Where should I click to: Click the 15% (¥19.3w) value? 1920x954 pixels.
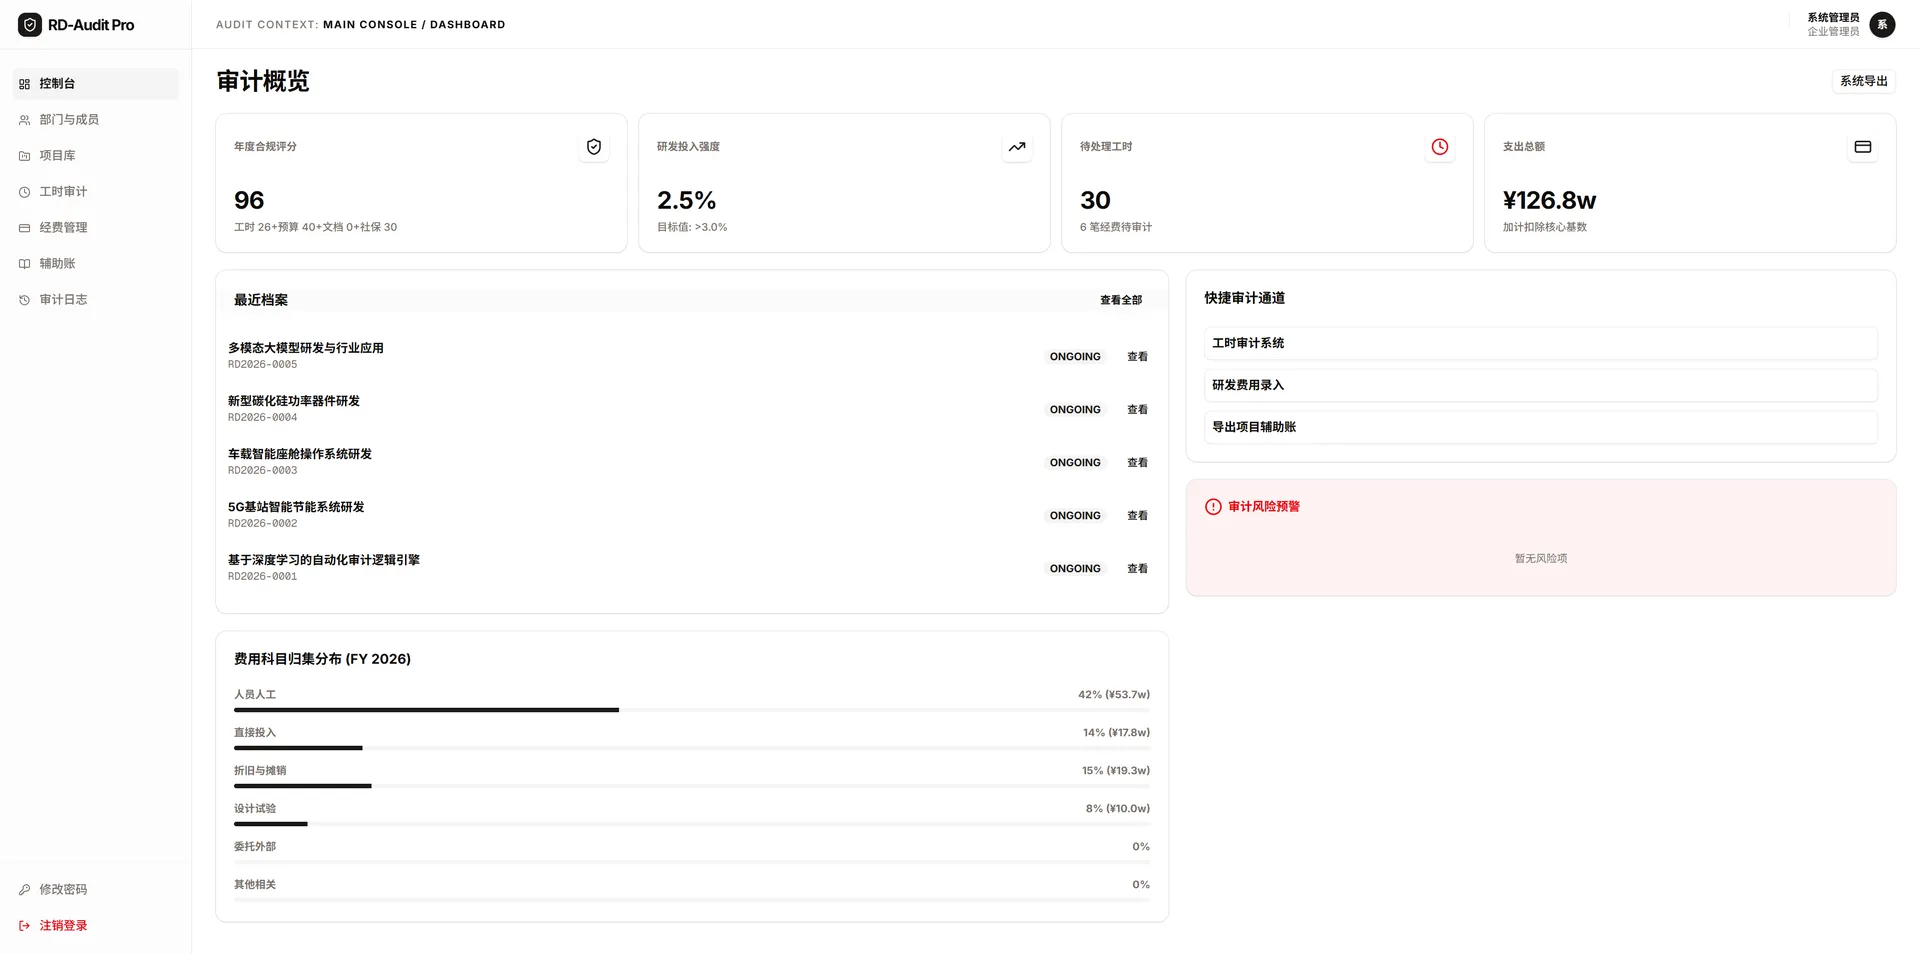(x=1116, y=770)
